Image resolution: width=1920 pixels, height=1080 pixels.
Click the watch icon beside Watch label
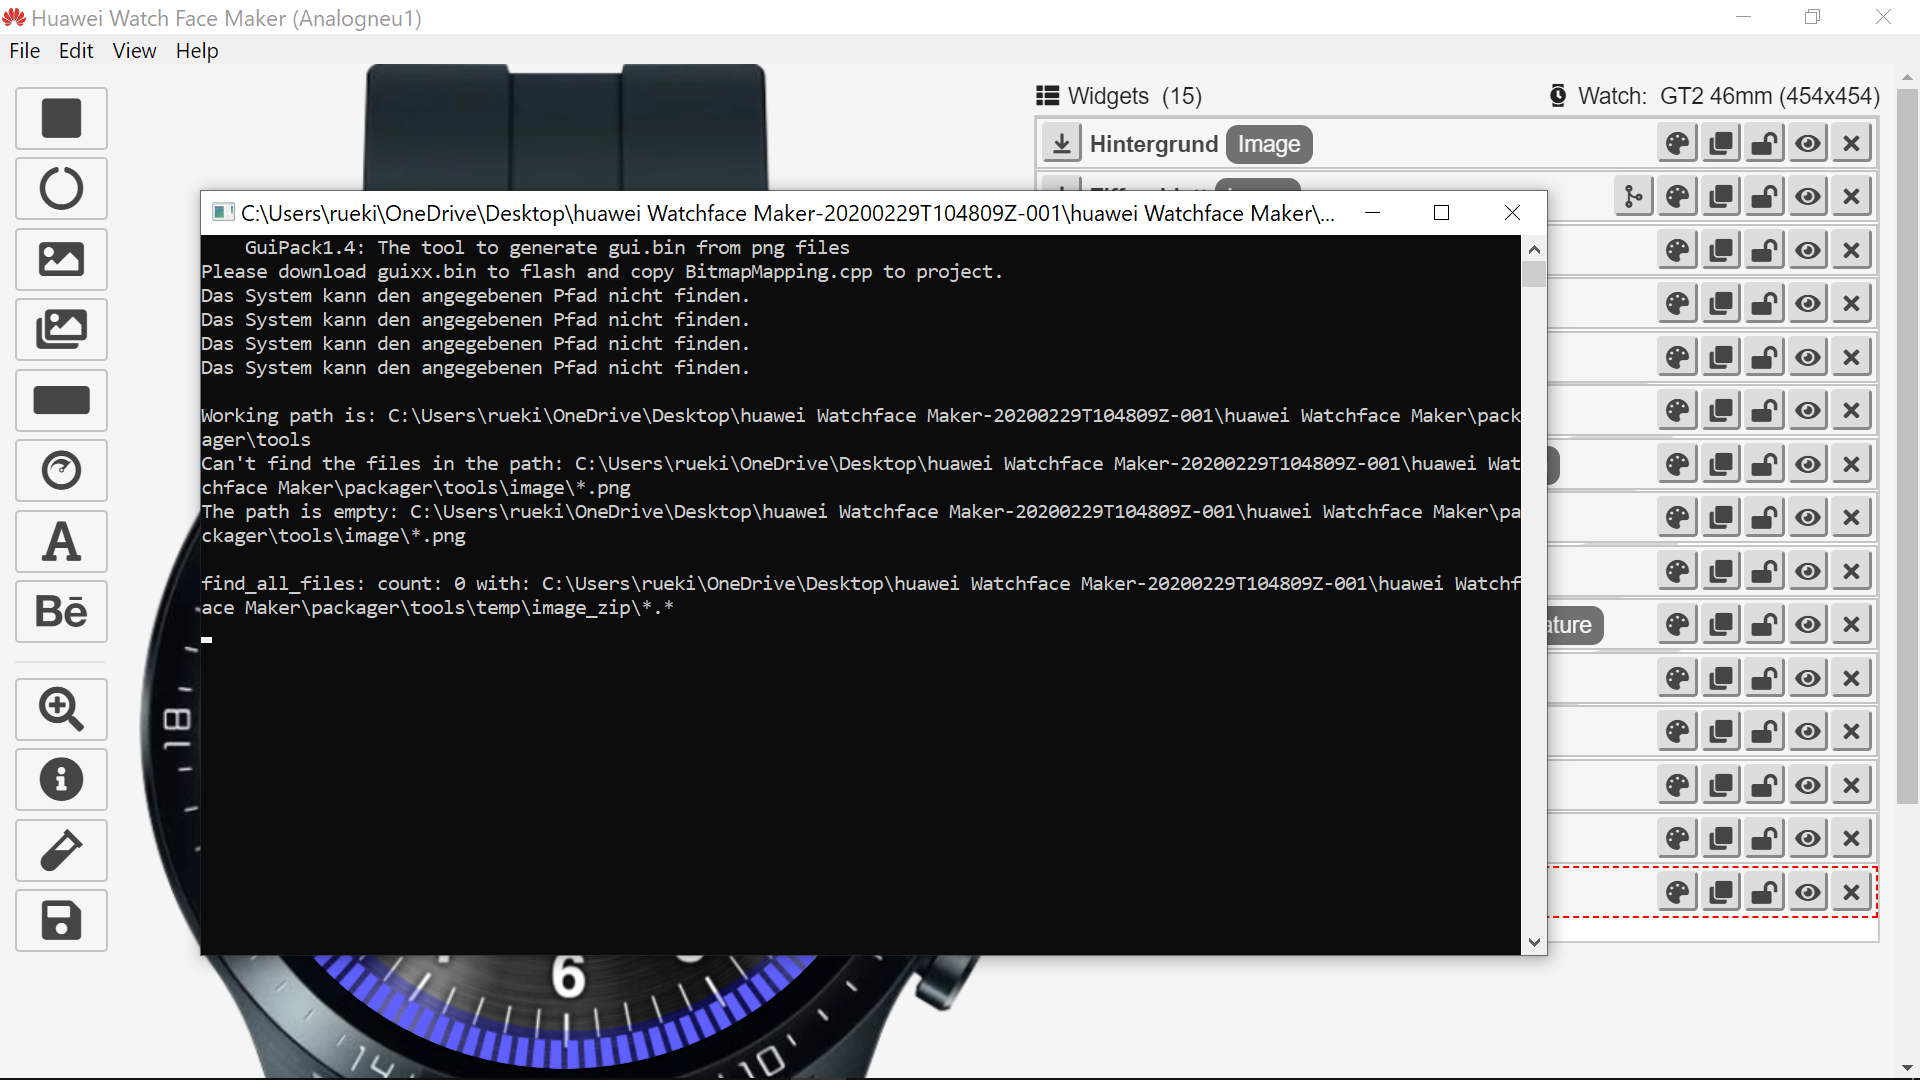(x=1558, y=96)
